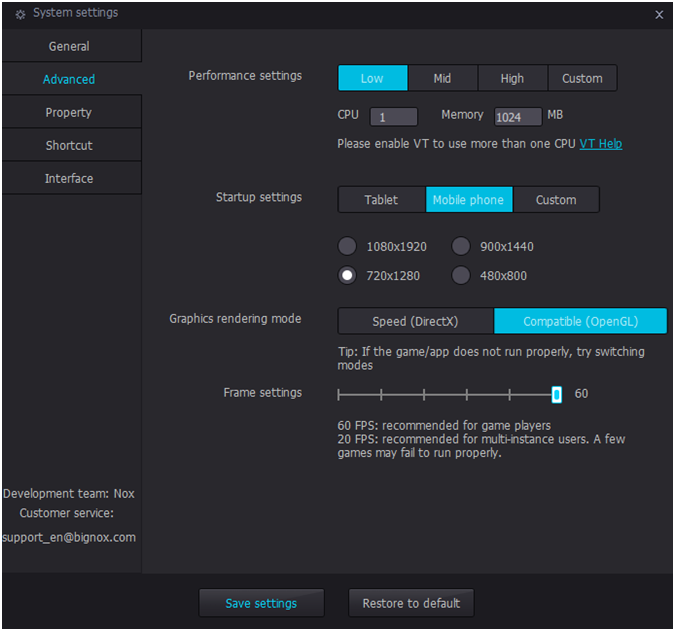Close the System settings window
Screen dimensions: 675x631
coord(658,15)
